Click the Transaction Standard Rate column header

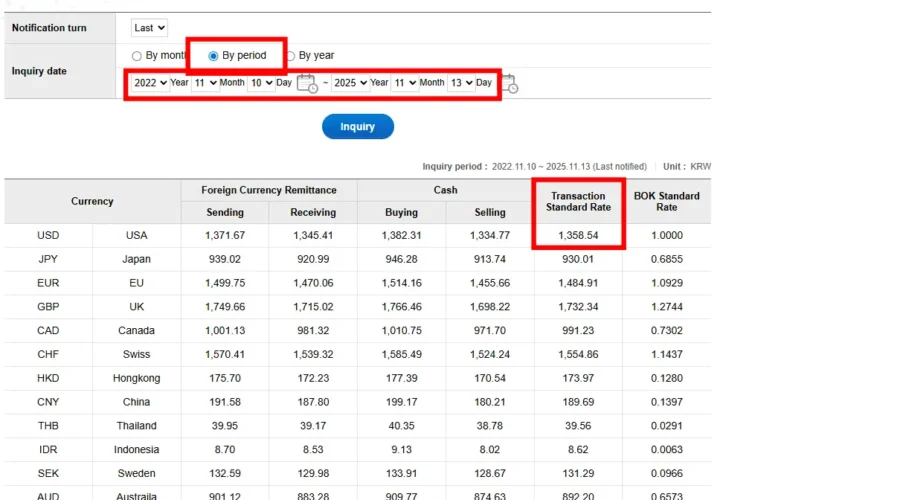[578, 201]
